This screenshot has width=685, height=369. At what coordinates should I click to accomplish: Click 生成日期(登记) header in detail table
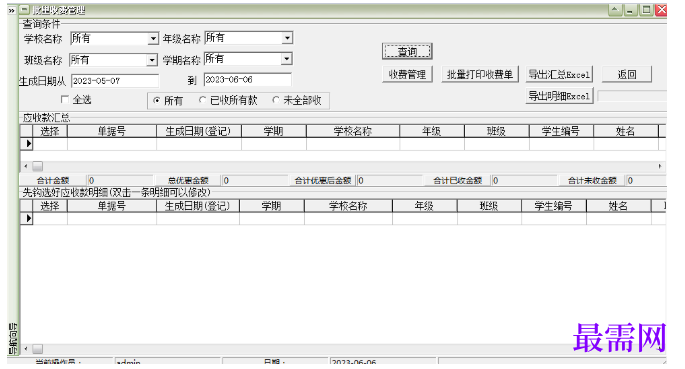click(198, 206)
